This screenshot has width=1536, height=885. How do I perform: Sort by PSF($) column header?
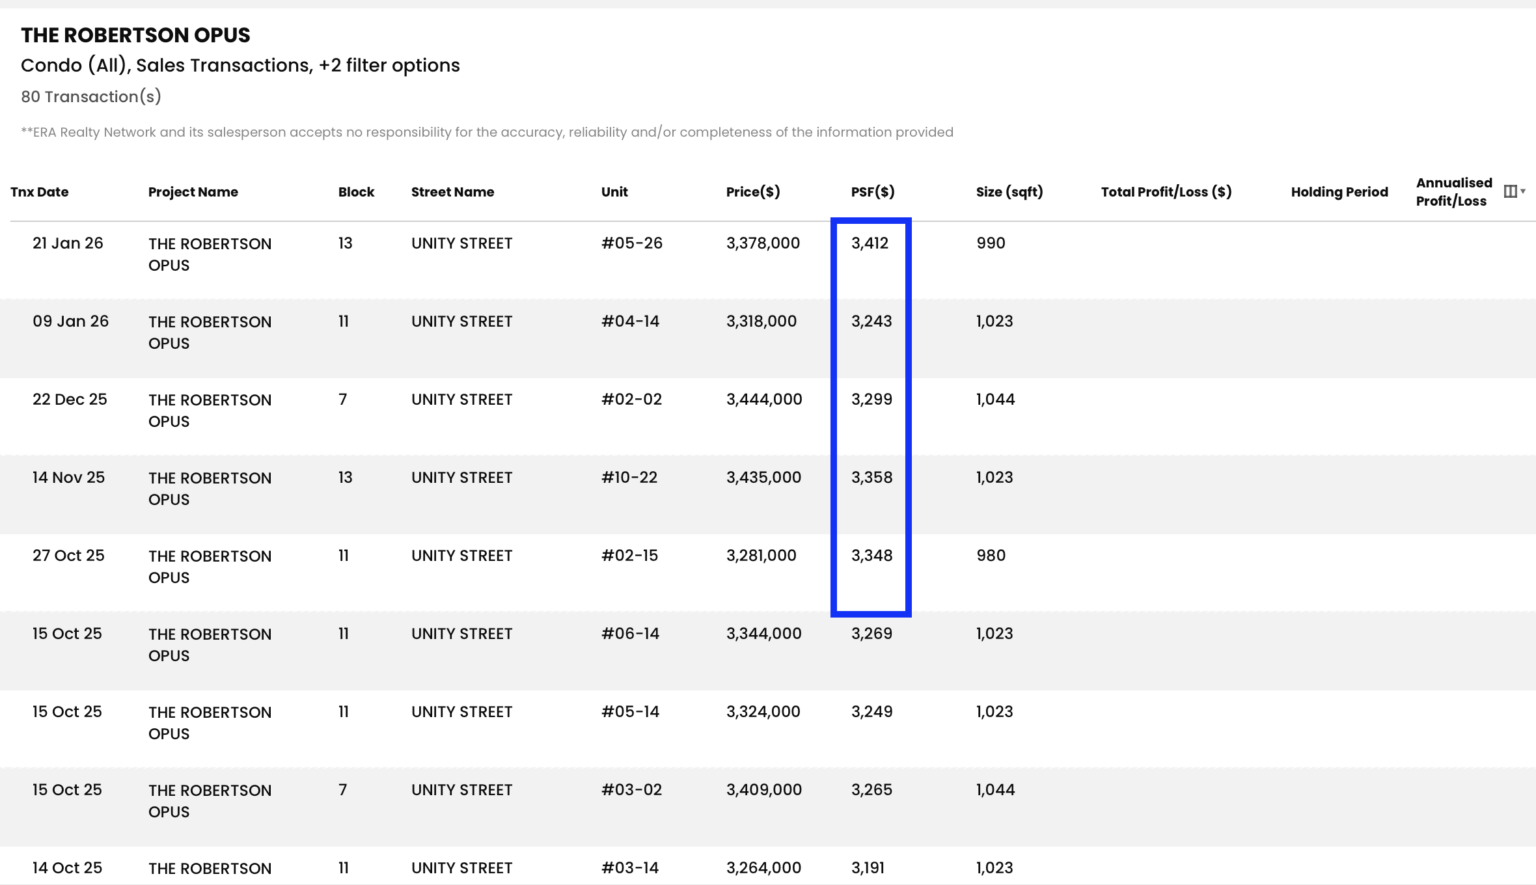(x=873, y=192)
